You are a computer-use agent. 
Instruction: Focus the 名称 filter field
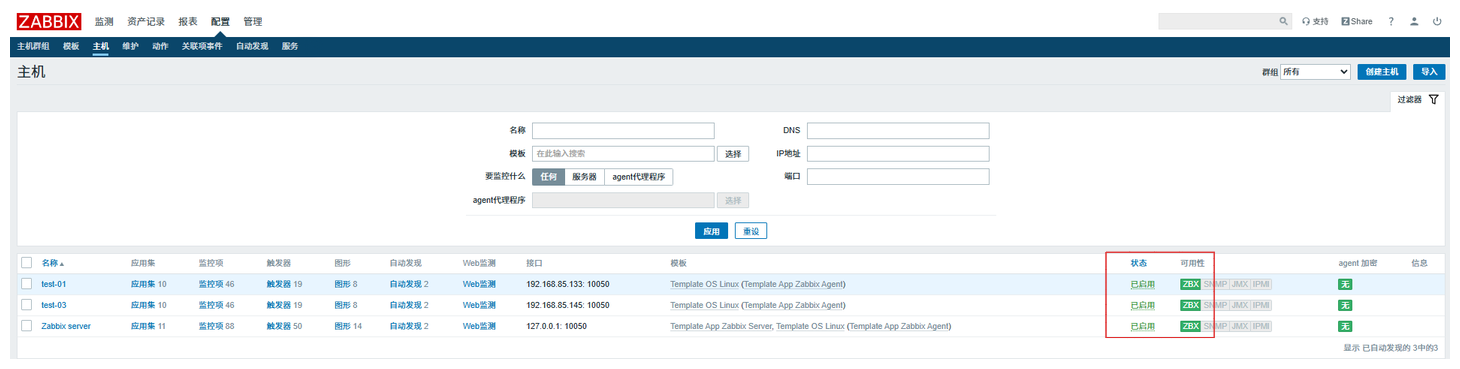point(623,131)
